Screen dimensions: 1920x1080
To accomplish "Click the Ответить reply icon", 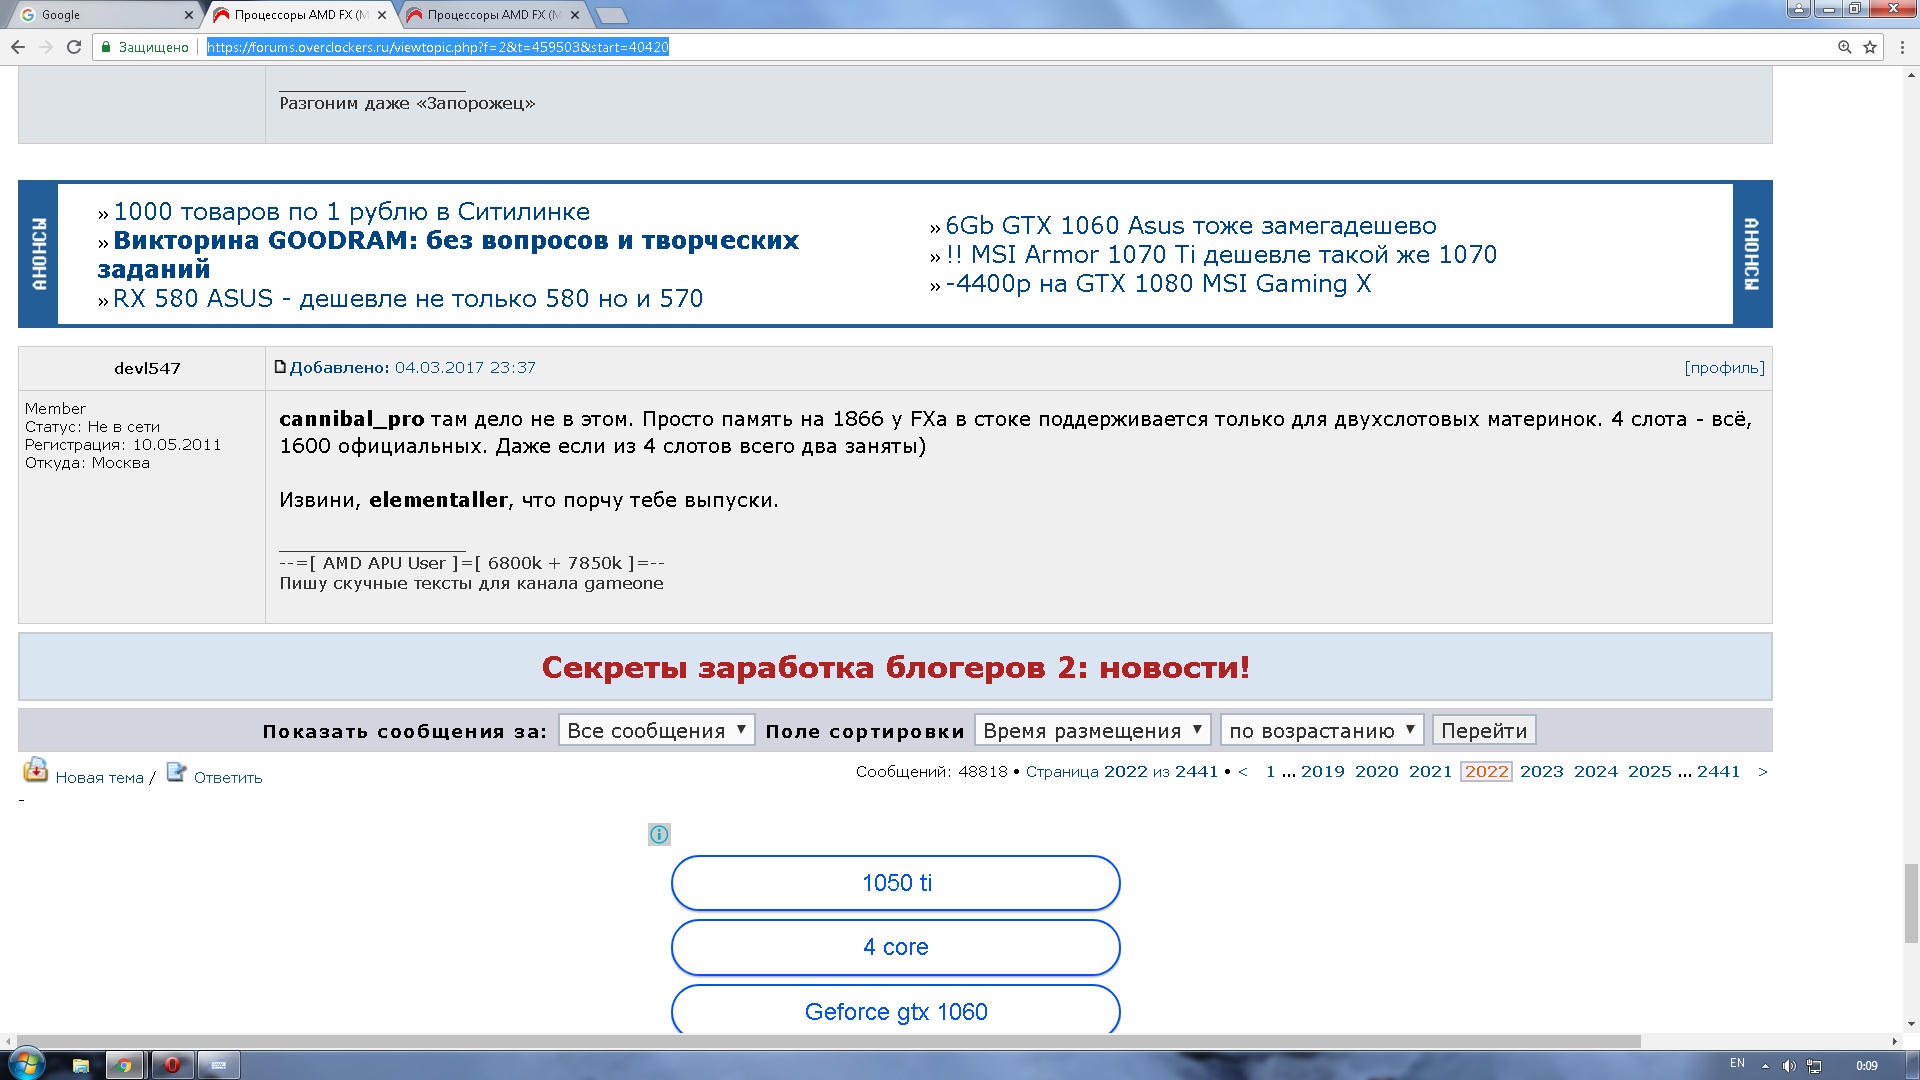I will [177, 772].
